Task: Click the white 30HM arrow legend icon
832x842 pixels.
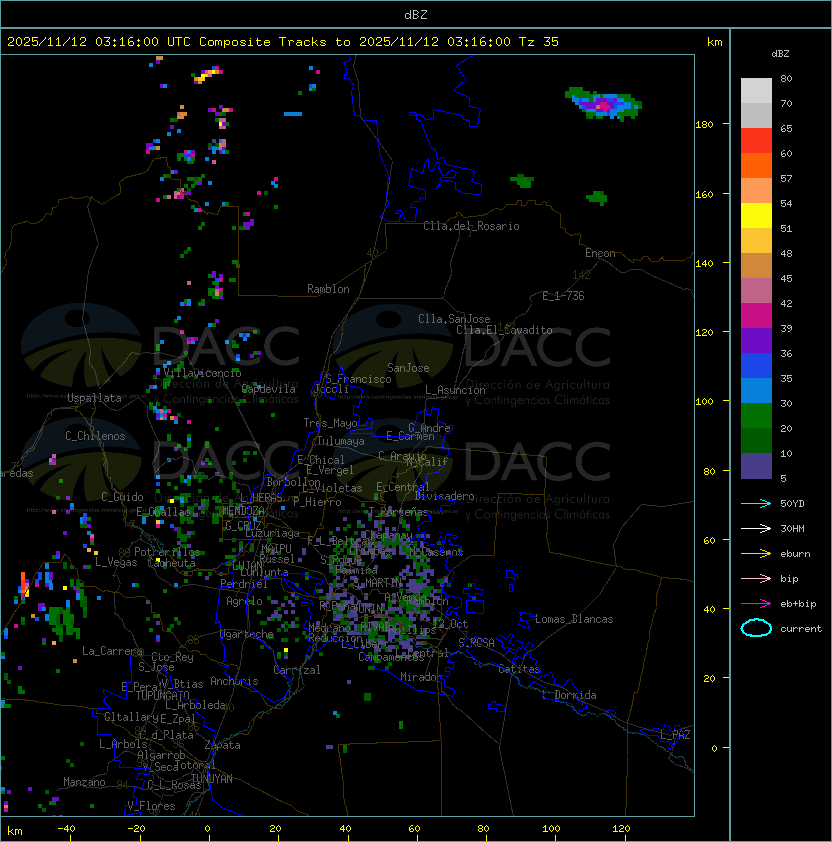Action: [x=756, y=528]
